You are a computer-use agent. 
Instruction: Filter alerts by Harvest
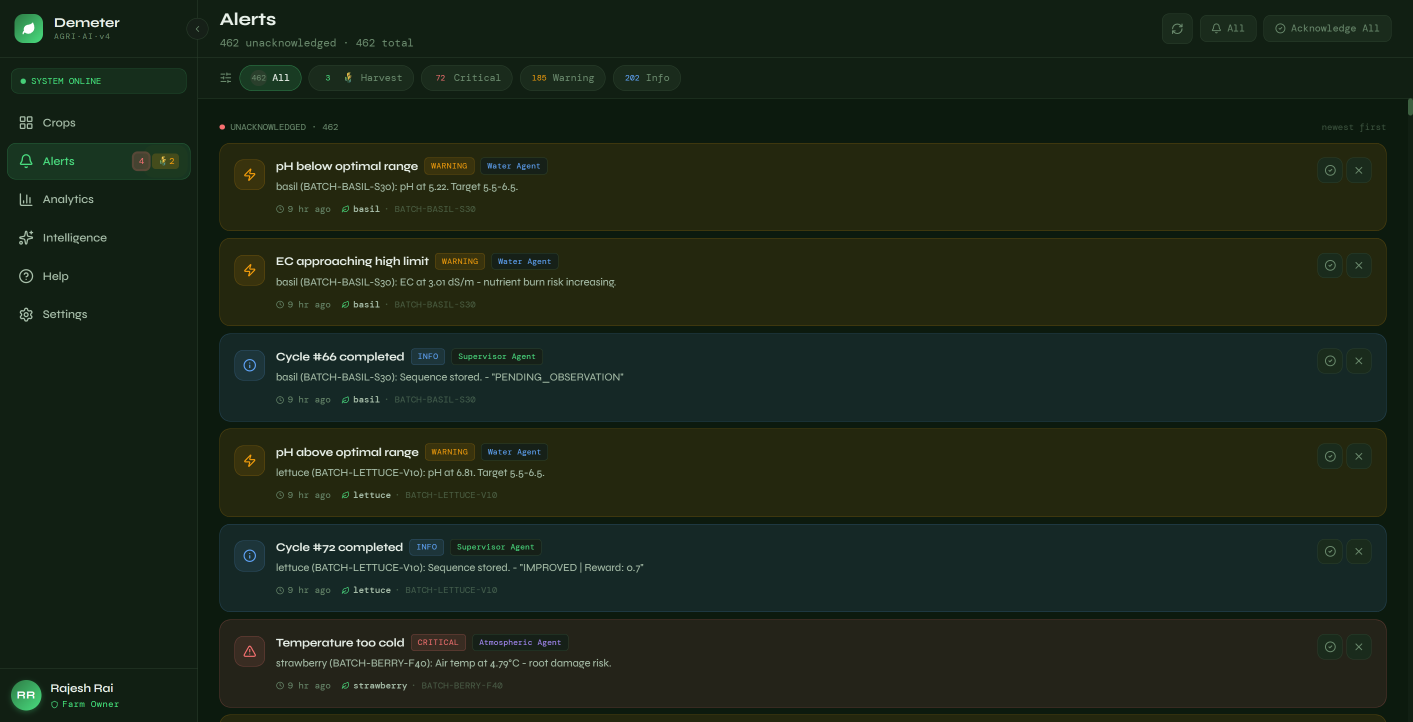click(x=361, y=78)
